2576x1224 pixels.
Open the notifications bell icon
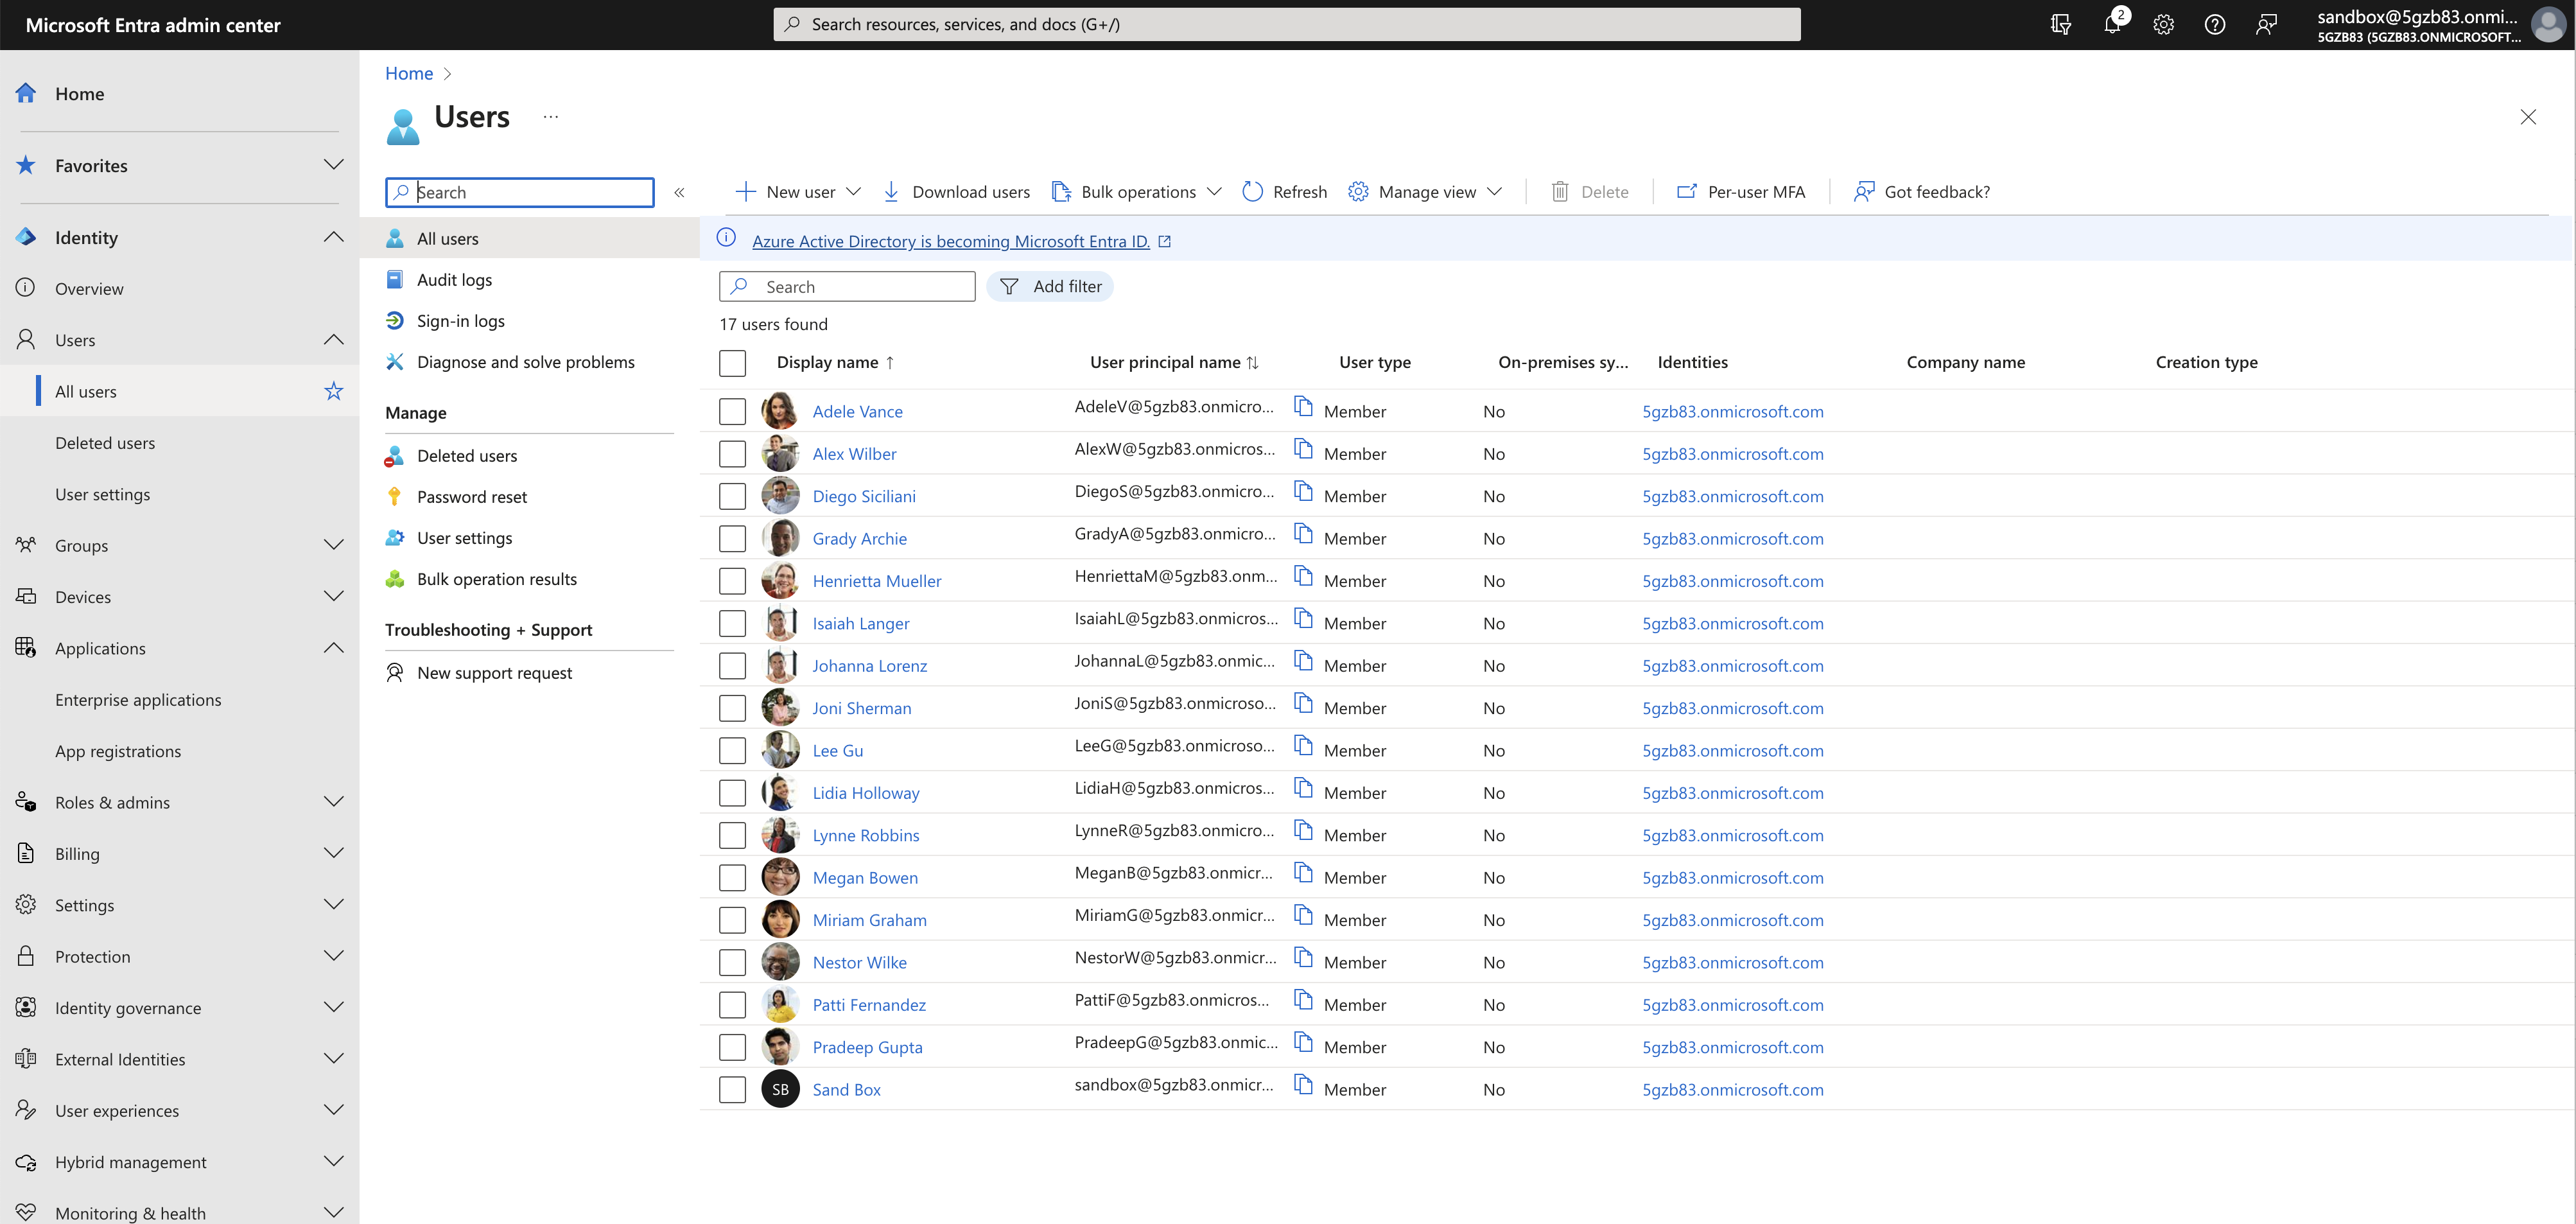click(x=2112, y=24)
